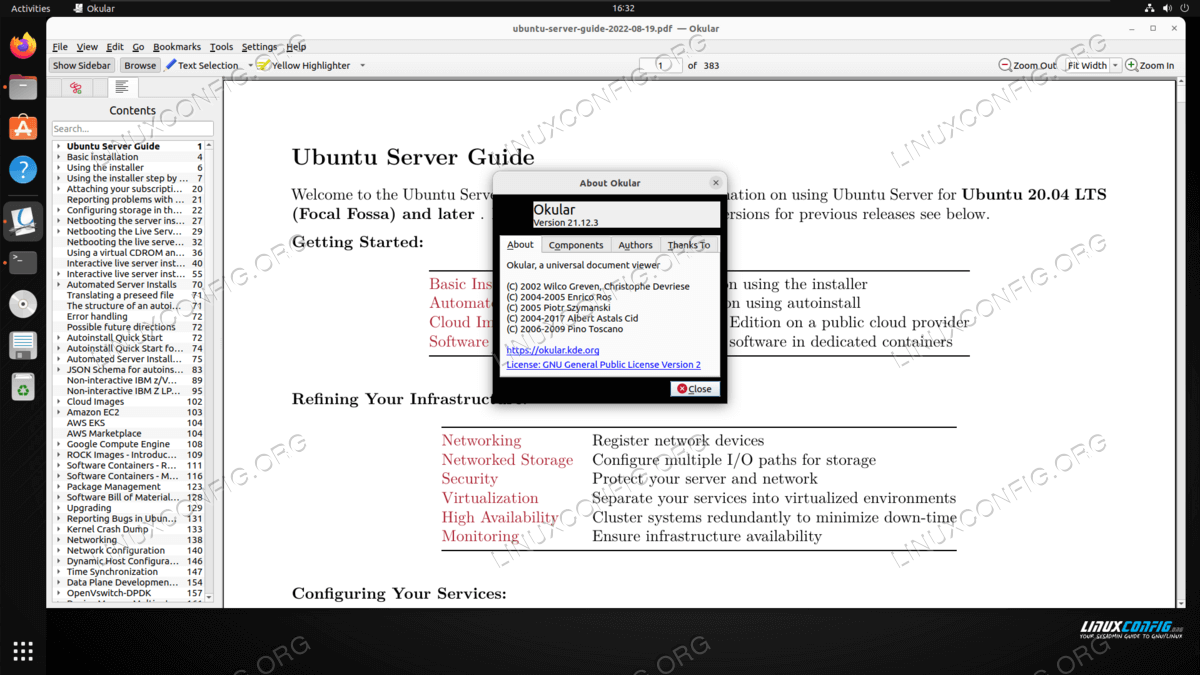Image resolution: width=1200 pixels, height=675 pixels.
Task: Select the Text Selection tool
Action: [x=203, y=66]
